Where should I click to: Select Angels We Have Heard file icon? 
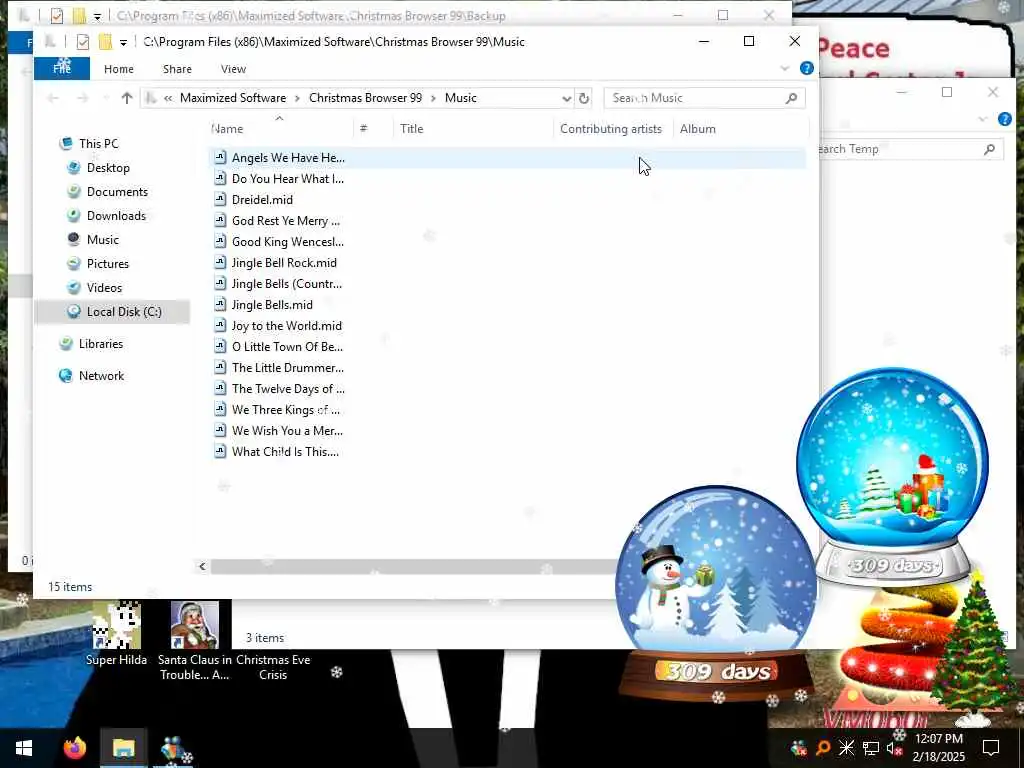point(220,157)
